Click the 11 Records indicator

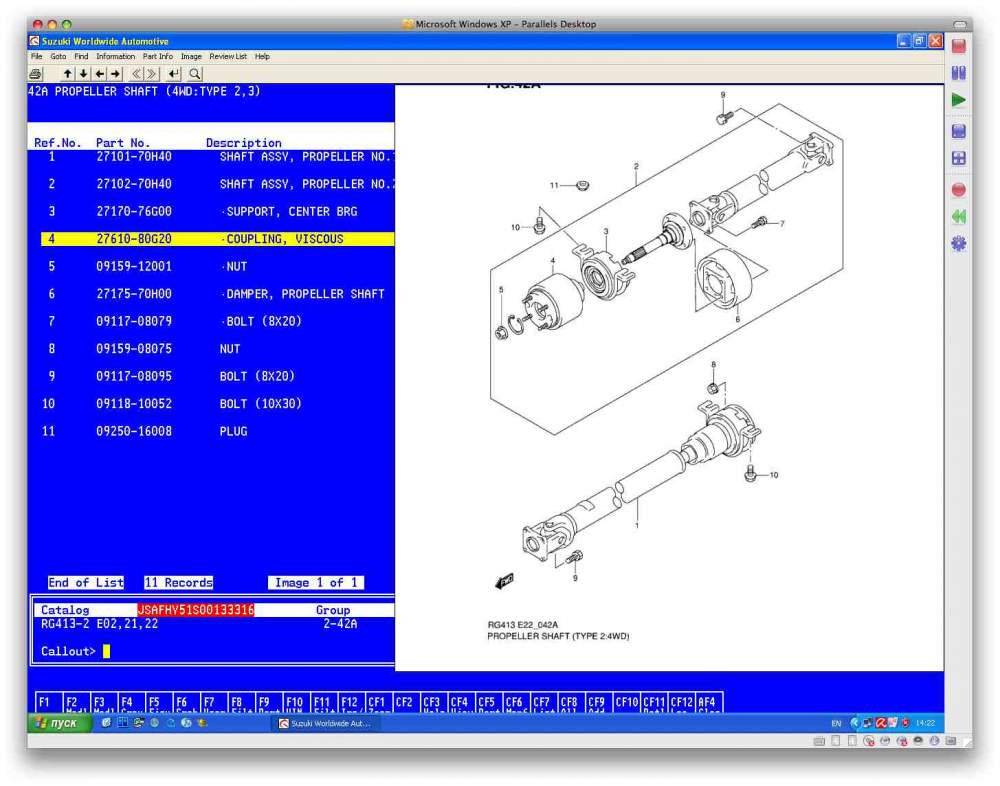click(179, 582)
